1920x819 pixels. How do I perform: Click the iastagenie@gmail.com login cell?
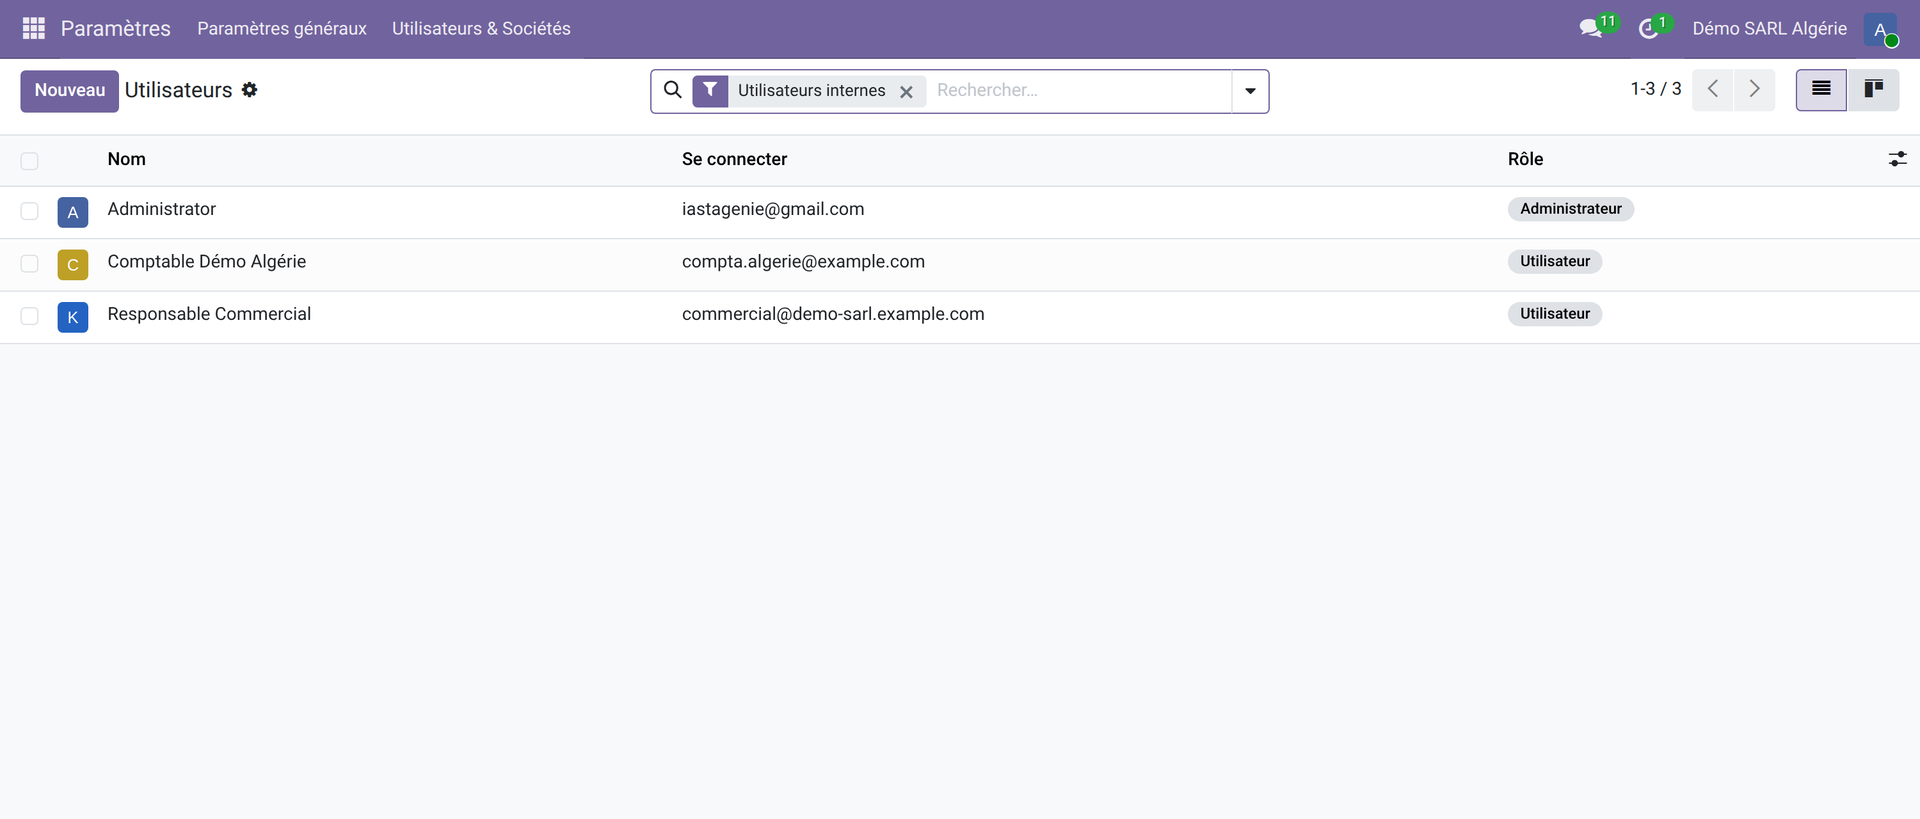pos(773,209)
